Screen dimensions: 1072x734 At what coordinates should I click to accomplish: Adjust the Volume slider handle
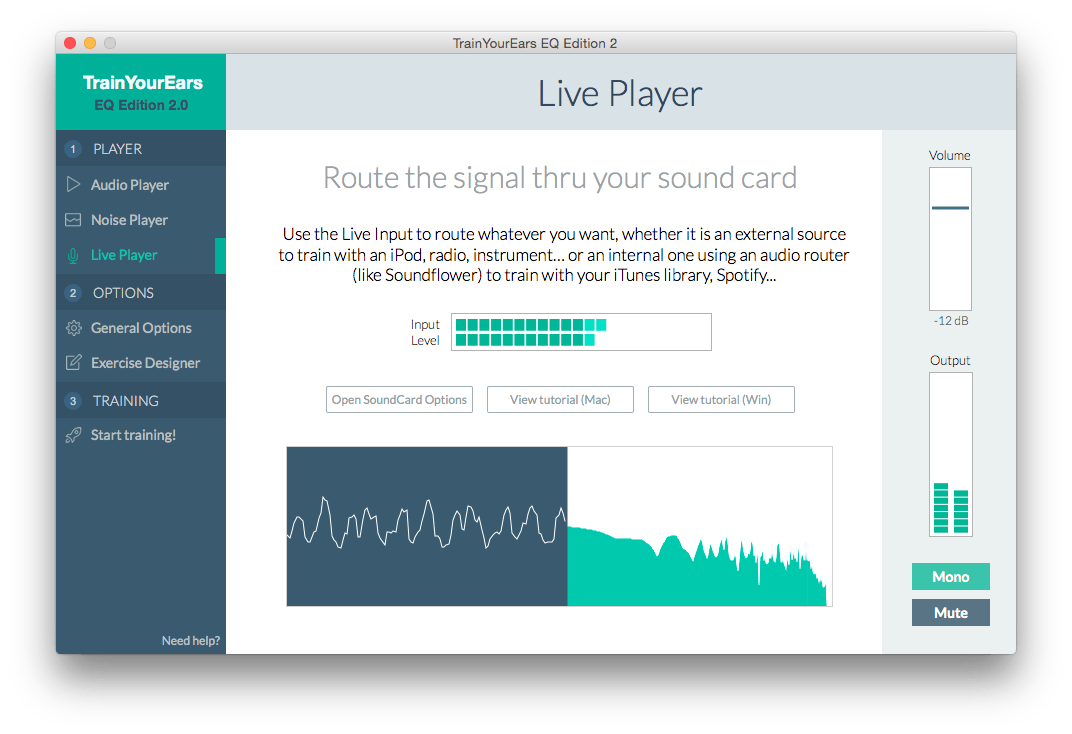pyautogui.click(x=950, y=210)
